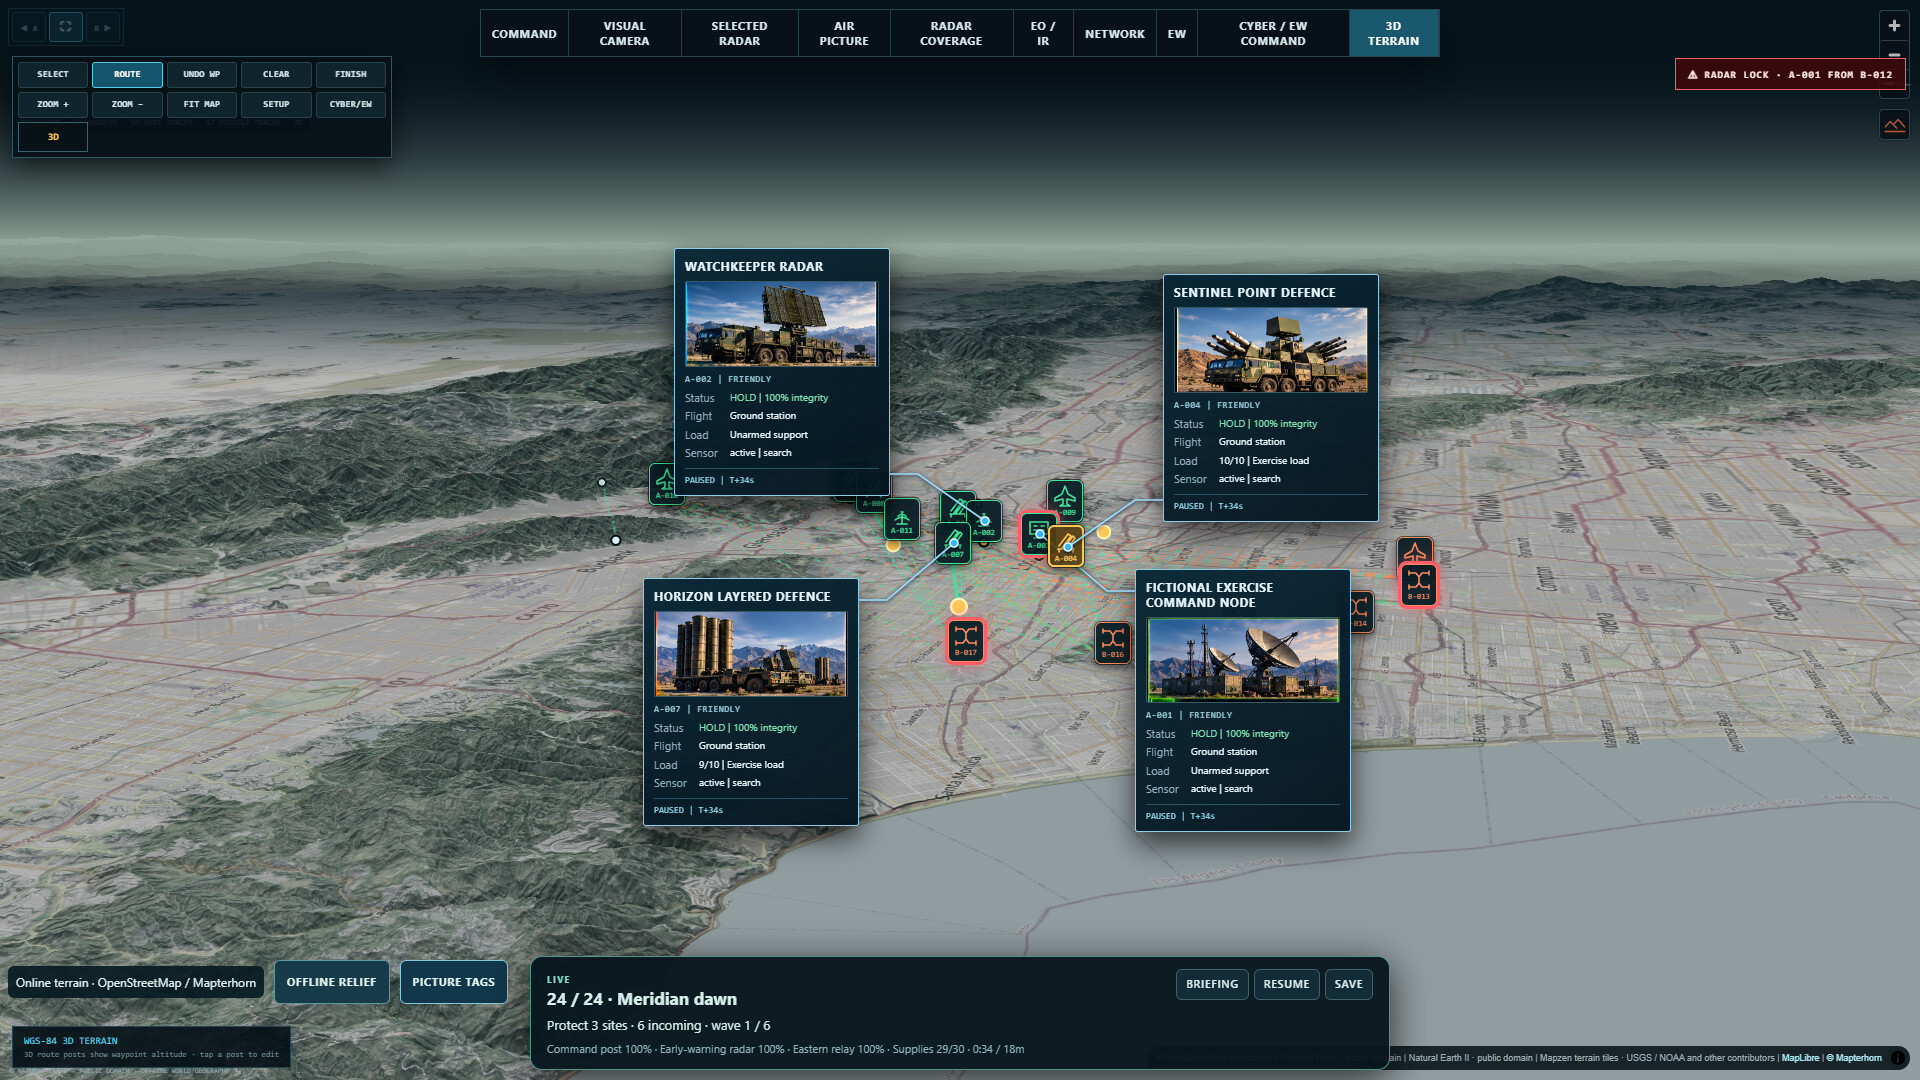1920x1080 pixels.
Task: Open the COMMAND tab
Action: tap(524, 34)
